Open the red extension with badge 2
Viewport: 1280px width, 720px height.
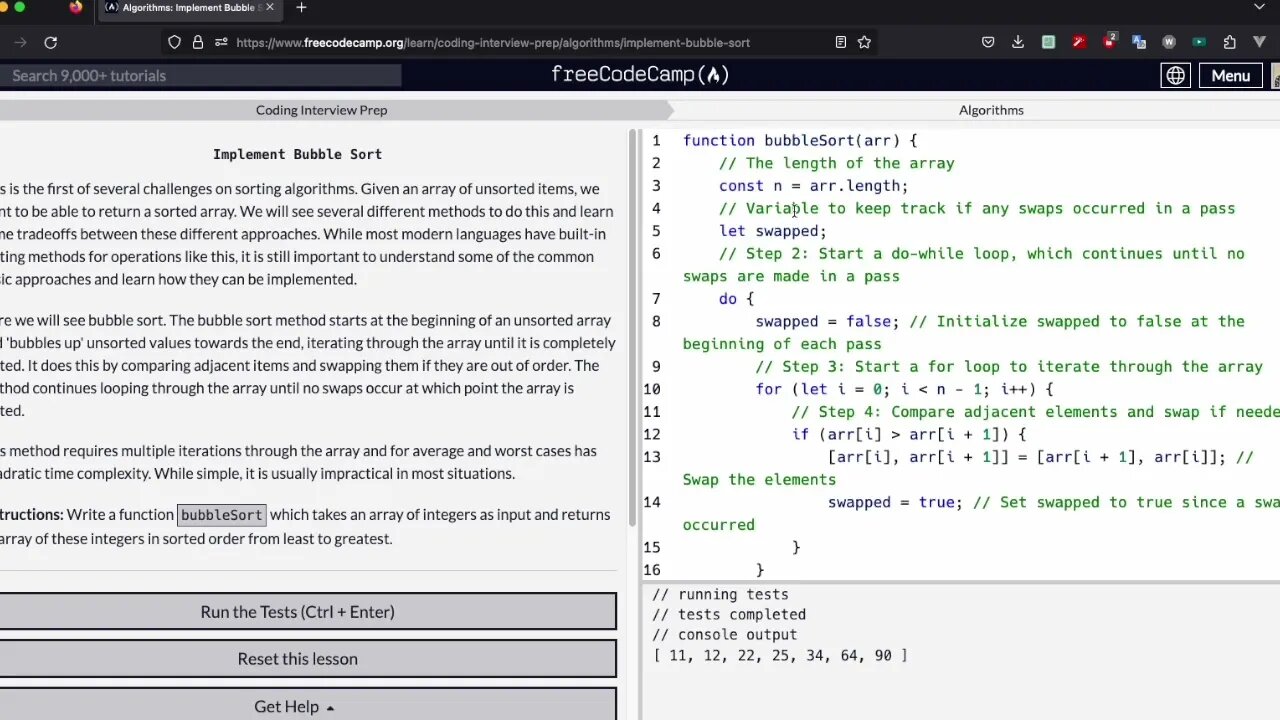click(x=1109, y=41)
